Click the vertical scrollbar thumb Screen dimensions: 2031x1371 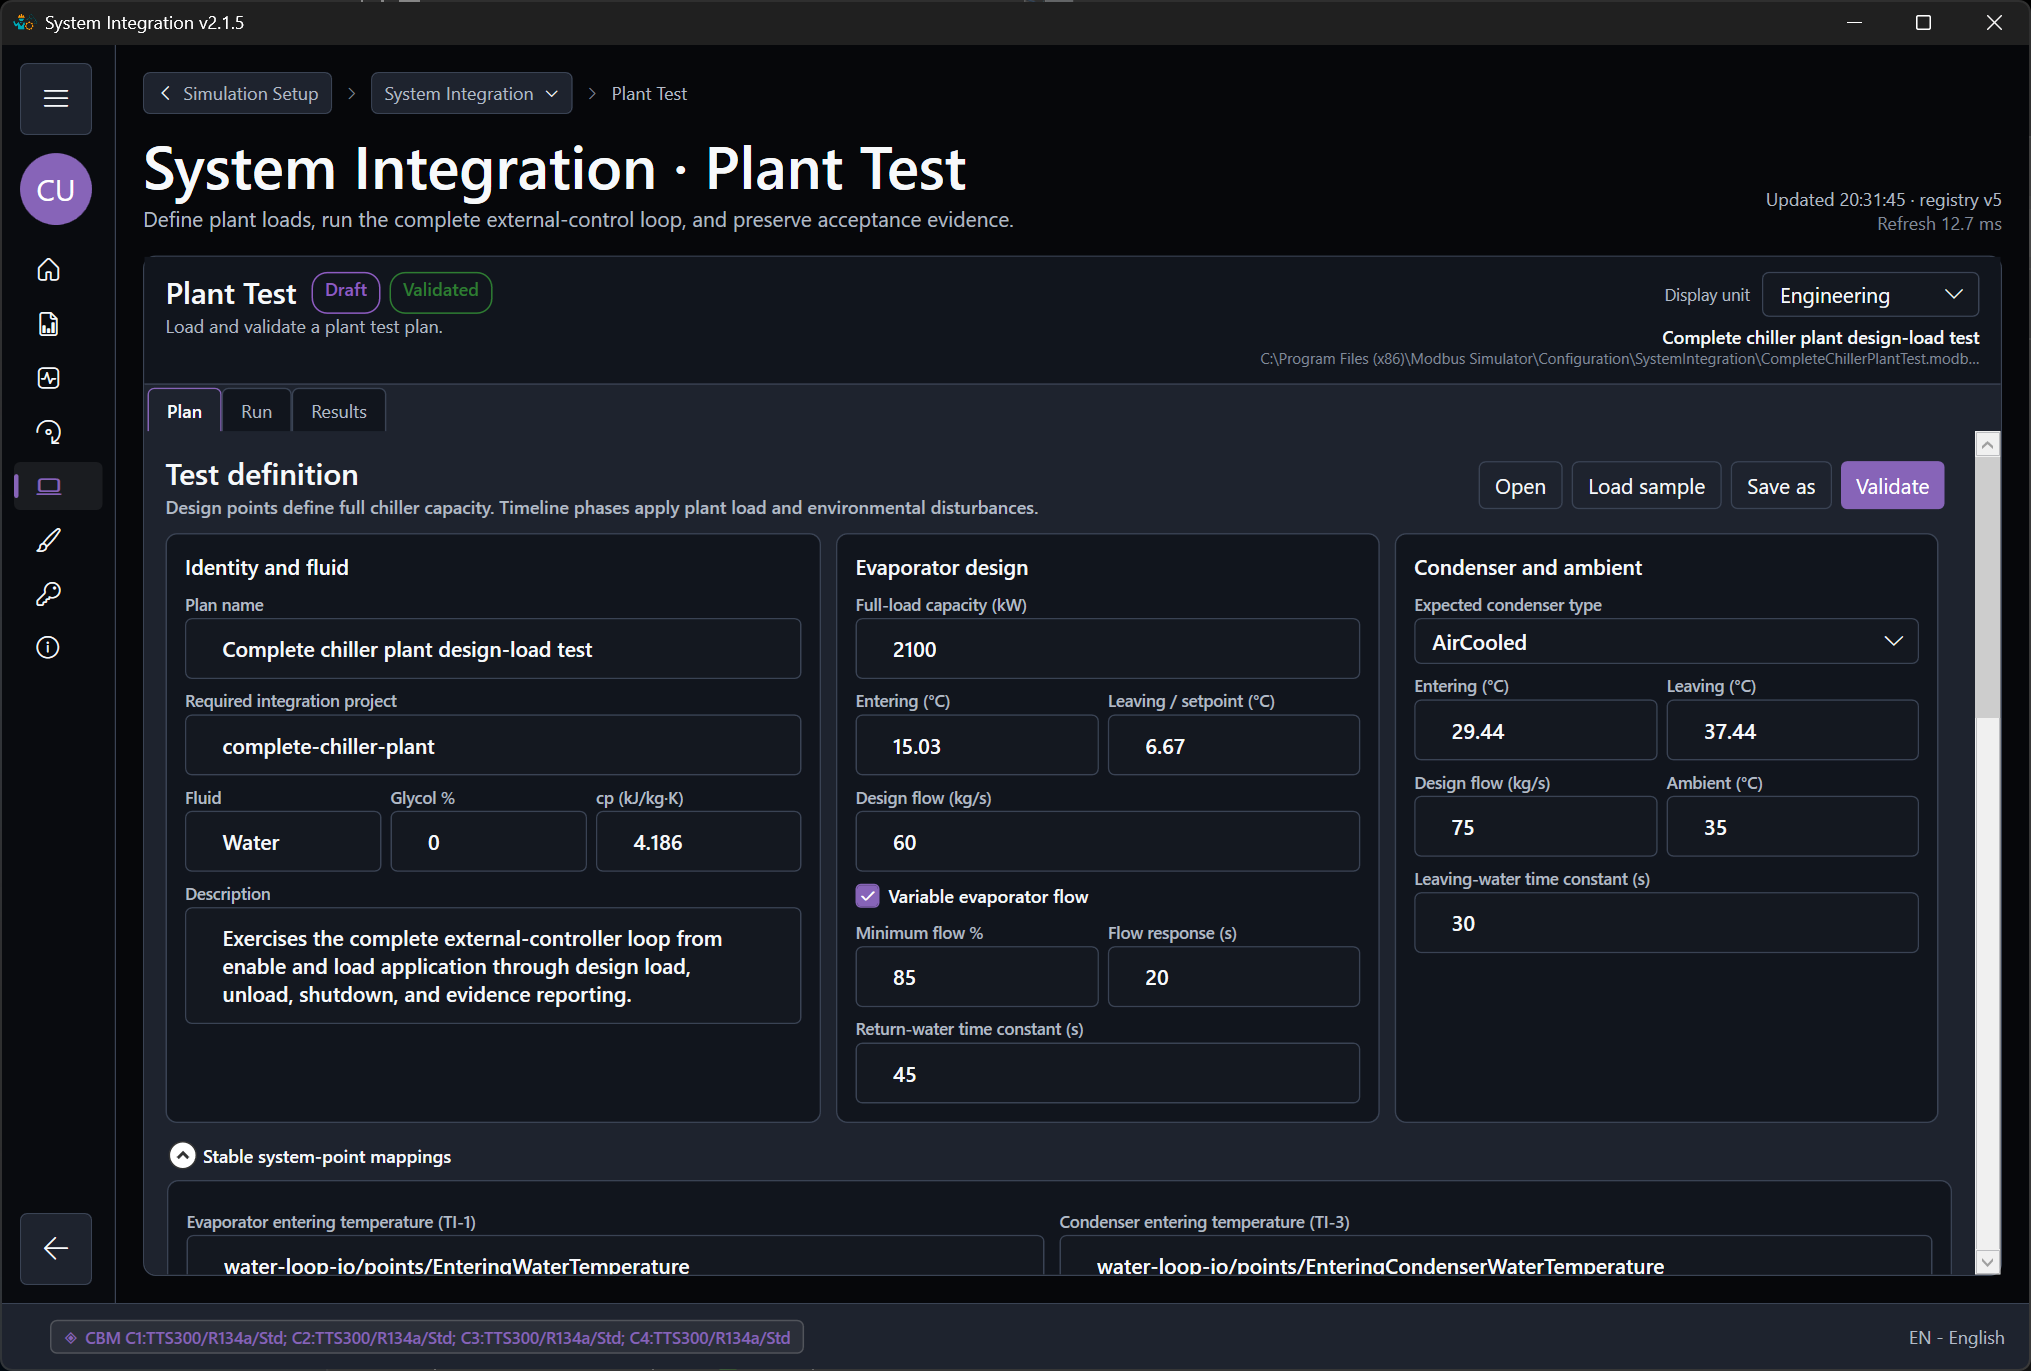1988,587
